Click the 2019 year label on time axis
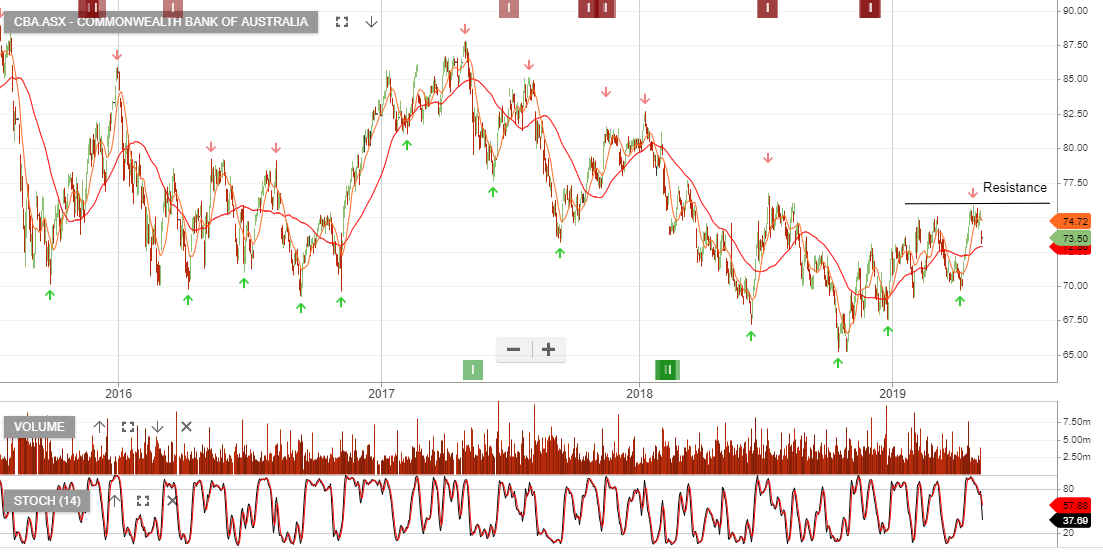 tap(892, 392)
